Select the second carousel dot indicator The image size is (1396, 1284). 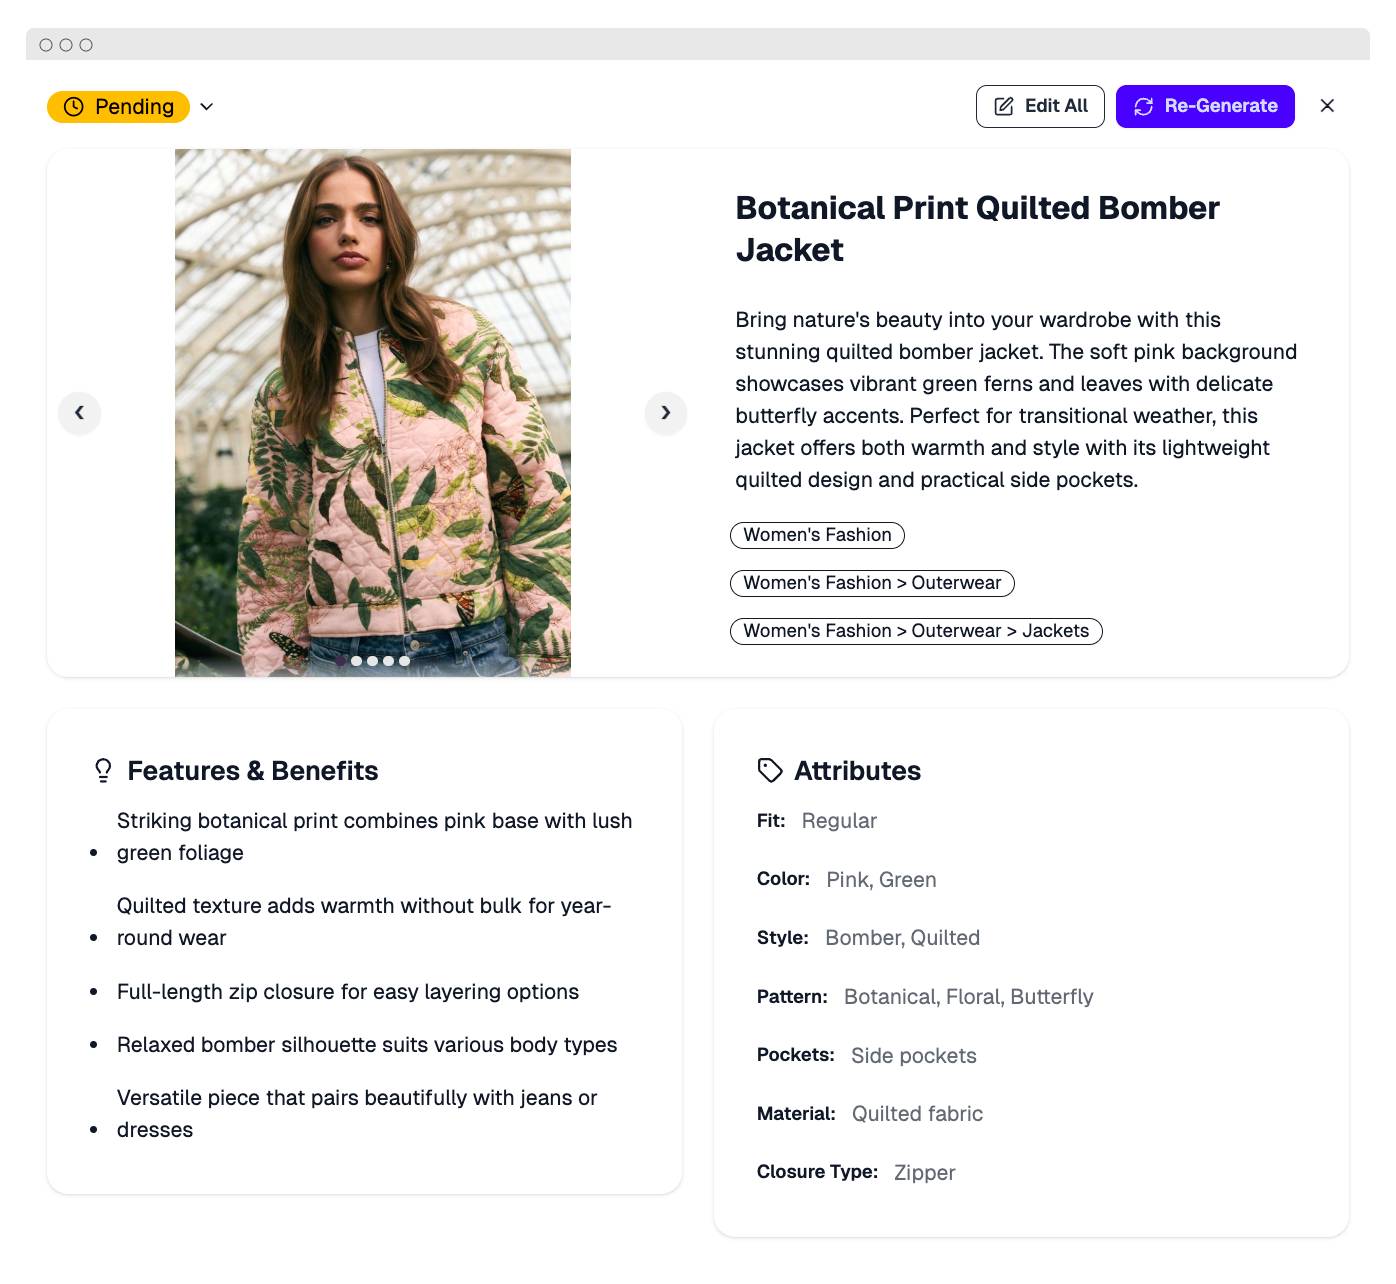(x=371, y=660)
